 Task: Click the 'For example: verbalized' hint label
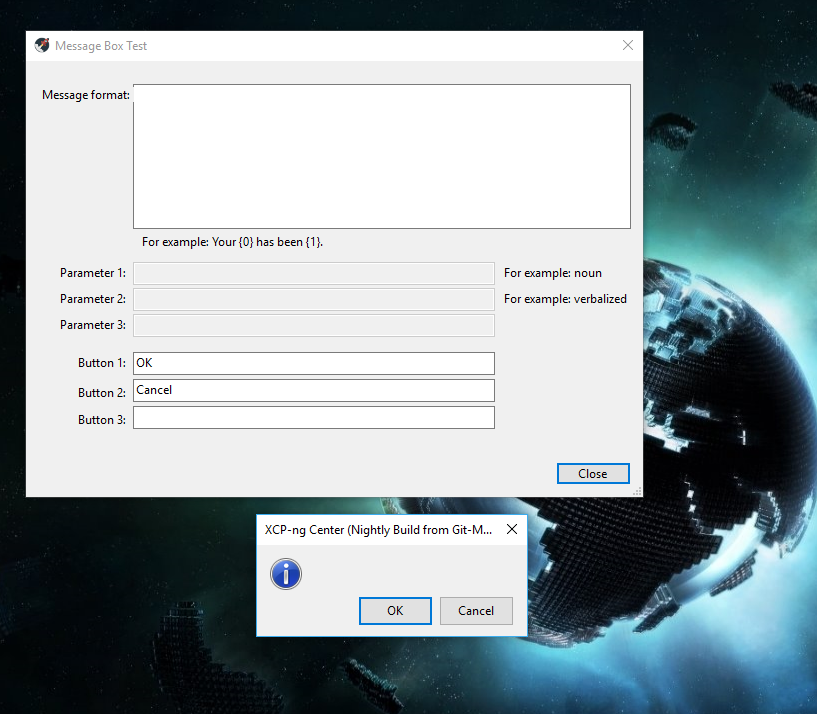point(565,299)
